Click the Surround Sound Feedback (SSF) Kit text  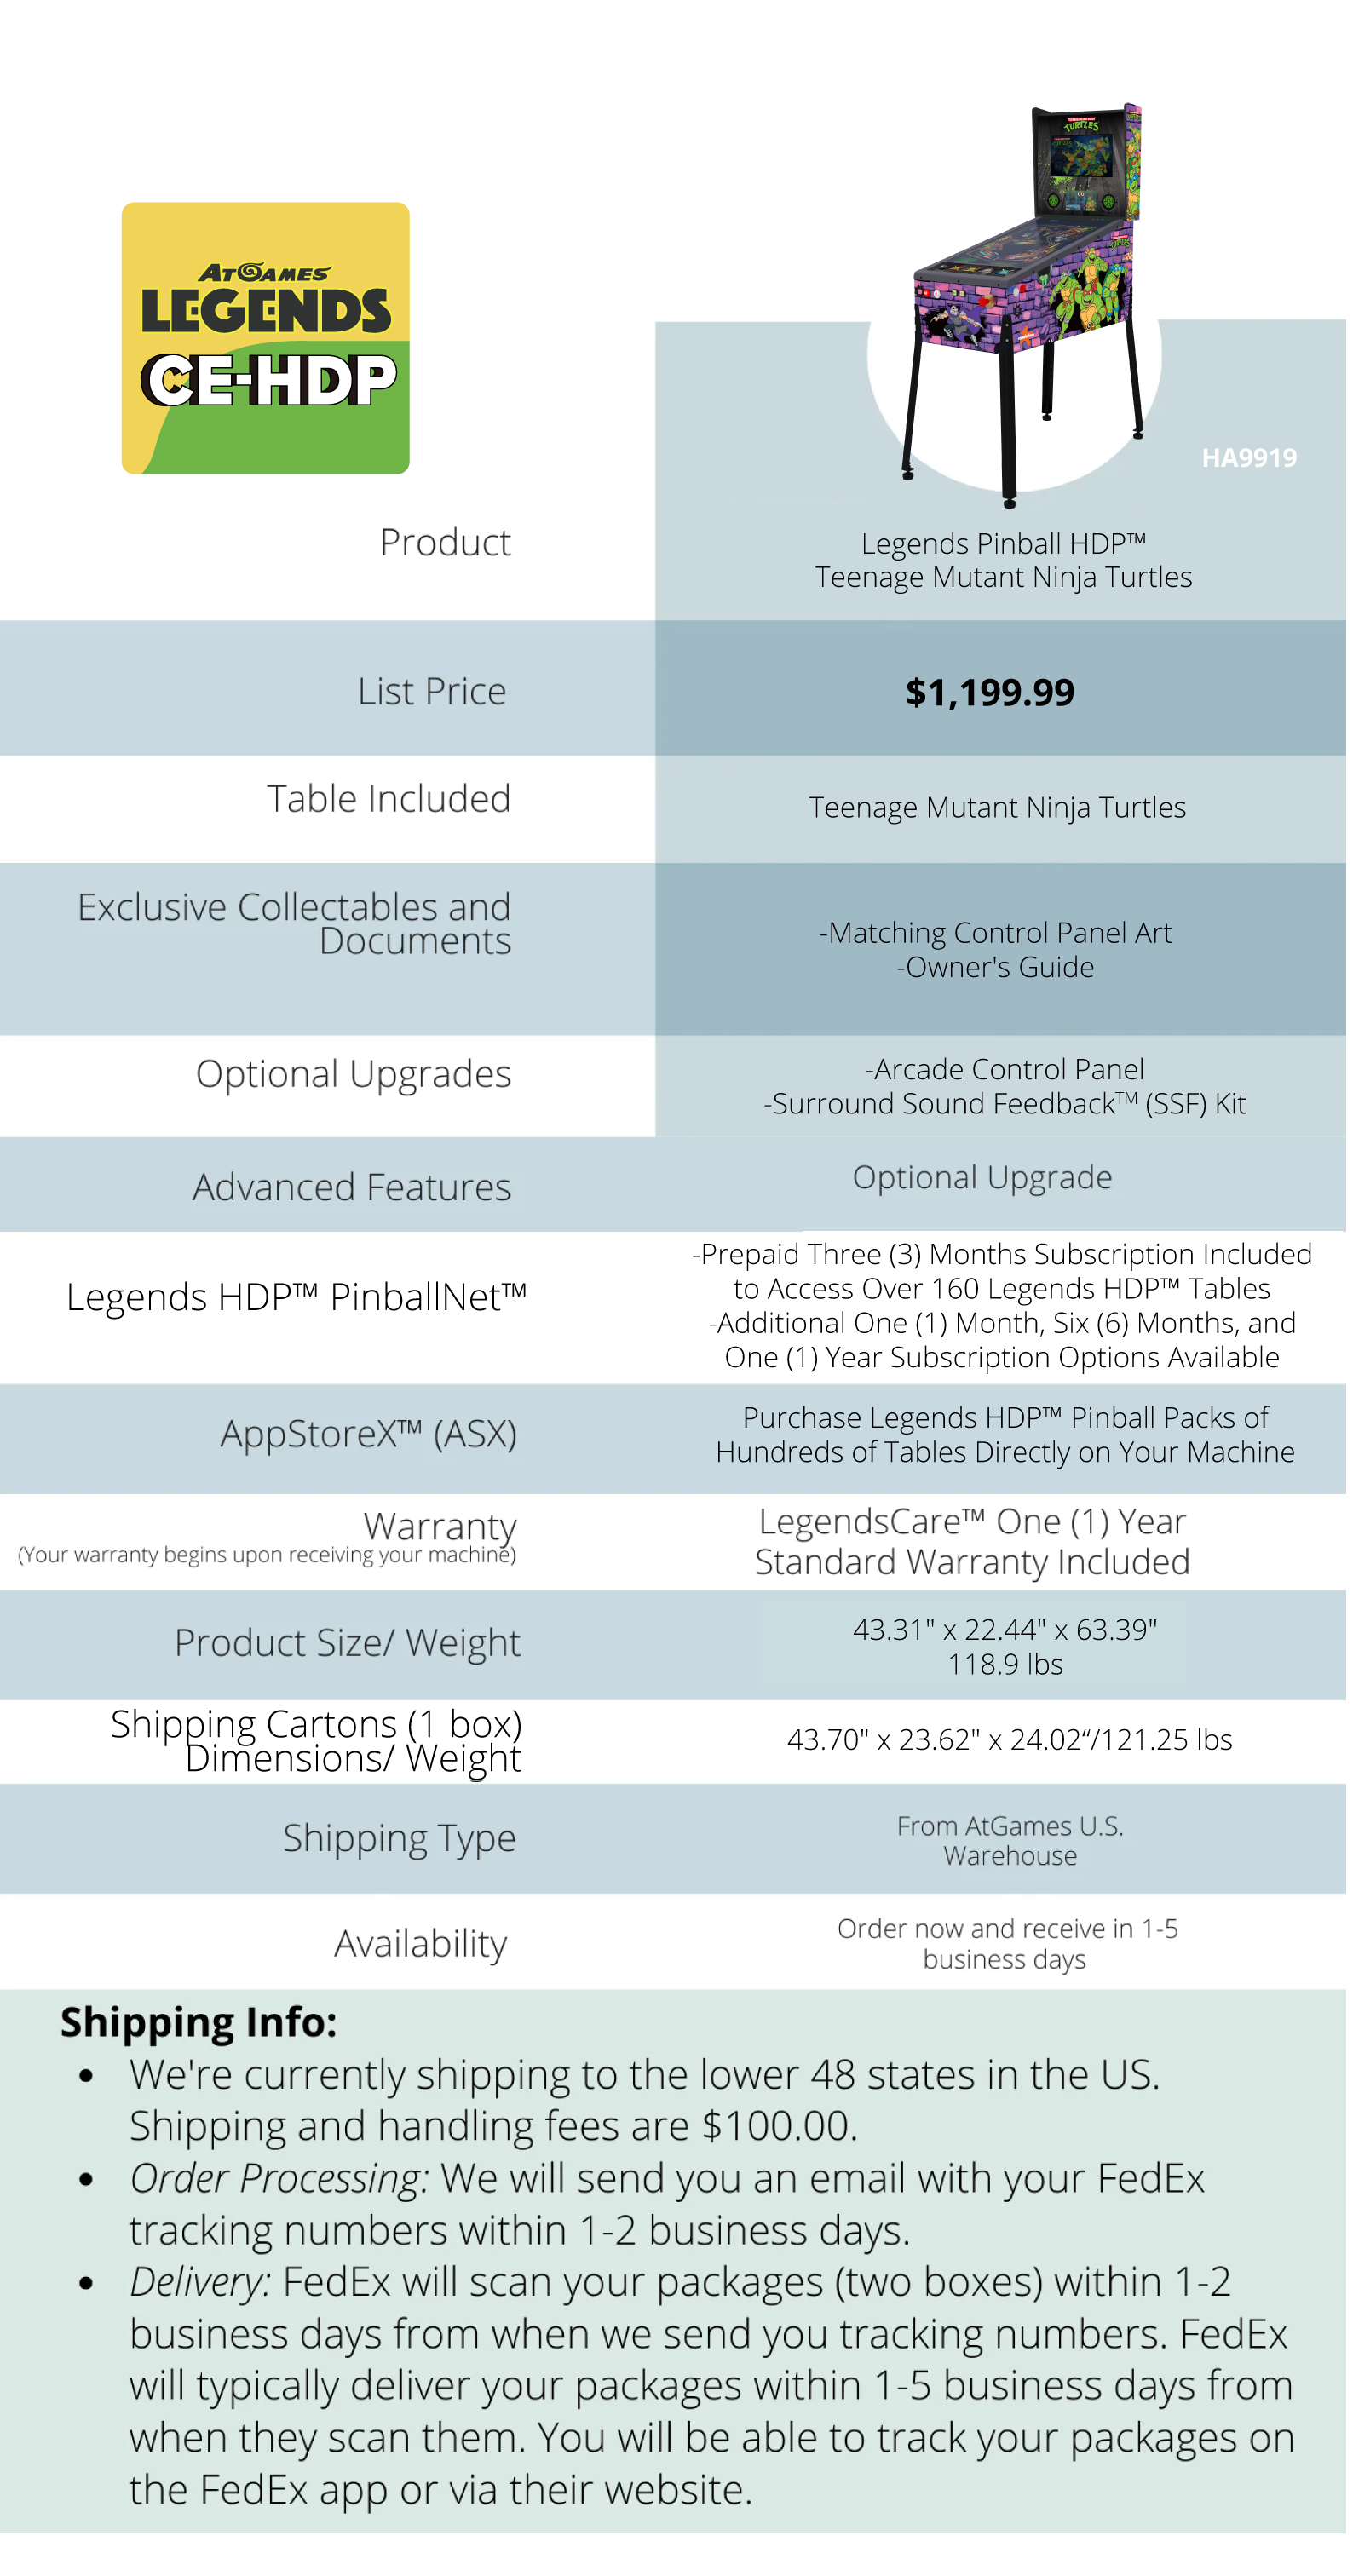pos(1004,1104)
